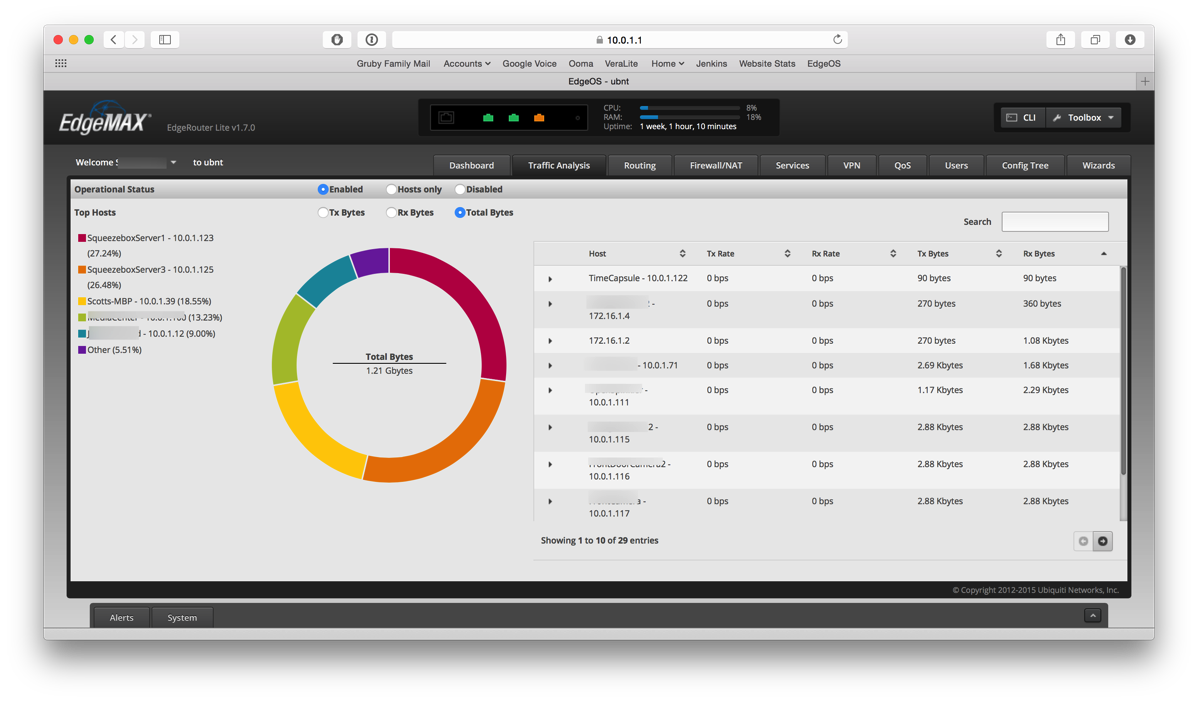Click the Alerts button

point(120,618)
